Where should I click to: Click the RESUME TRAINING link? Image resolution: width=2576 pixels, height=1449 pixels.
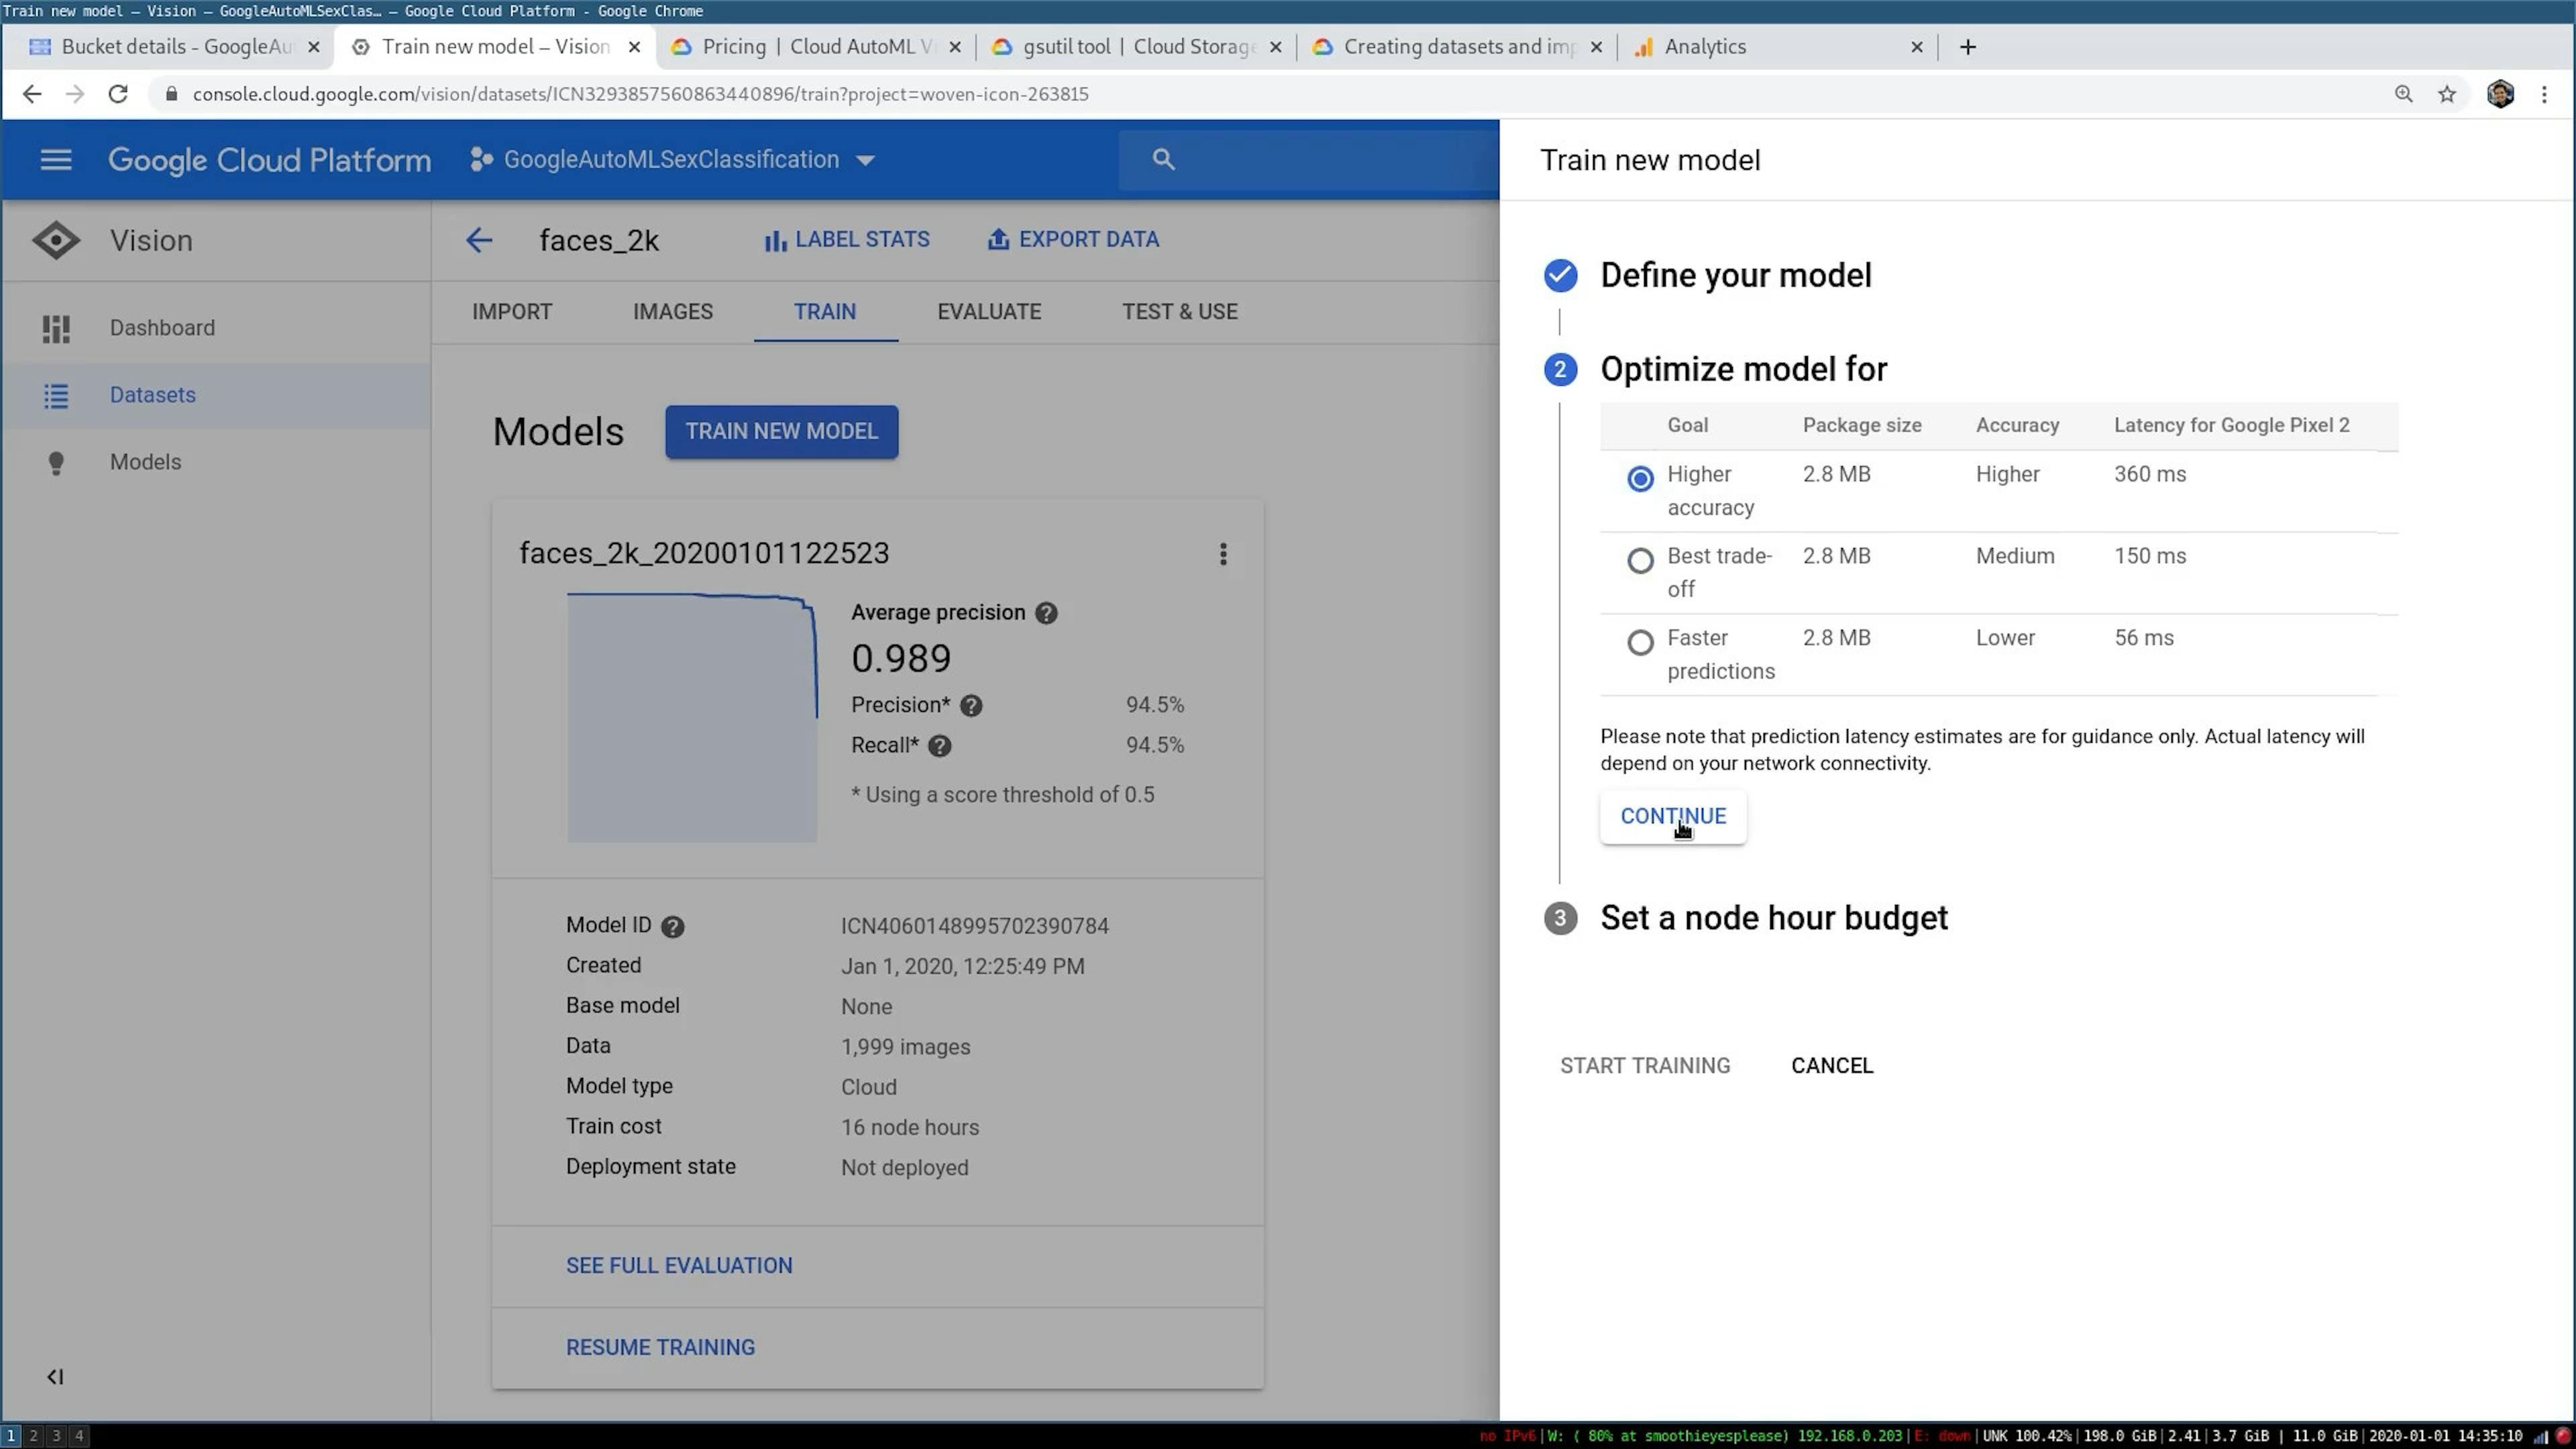click(660, 1348)
